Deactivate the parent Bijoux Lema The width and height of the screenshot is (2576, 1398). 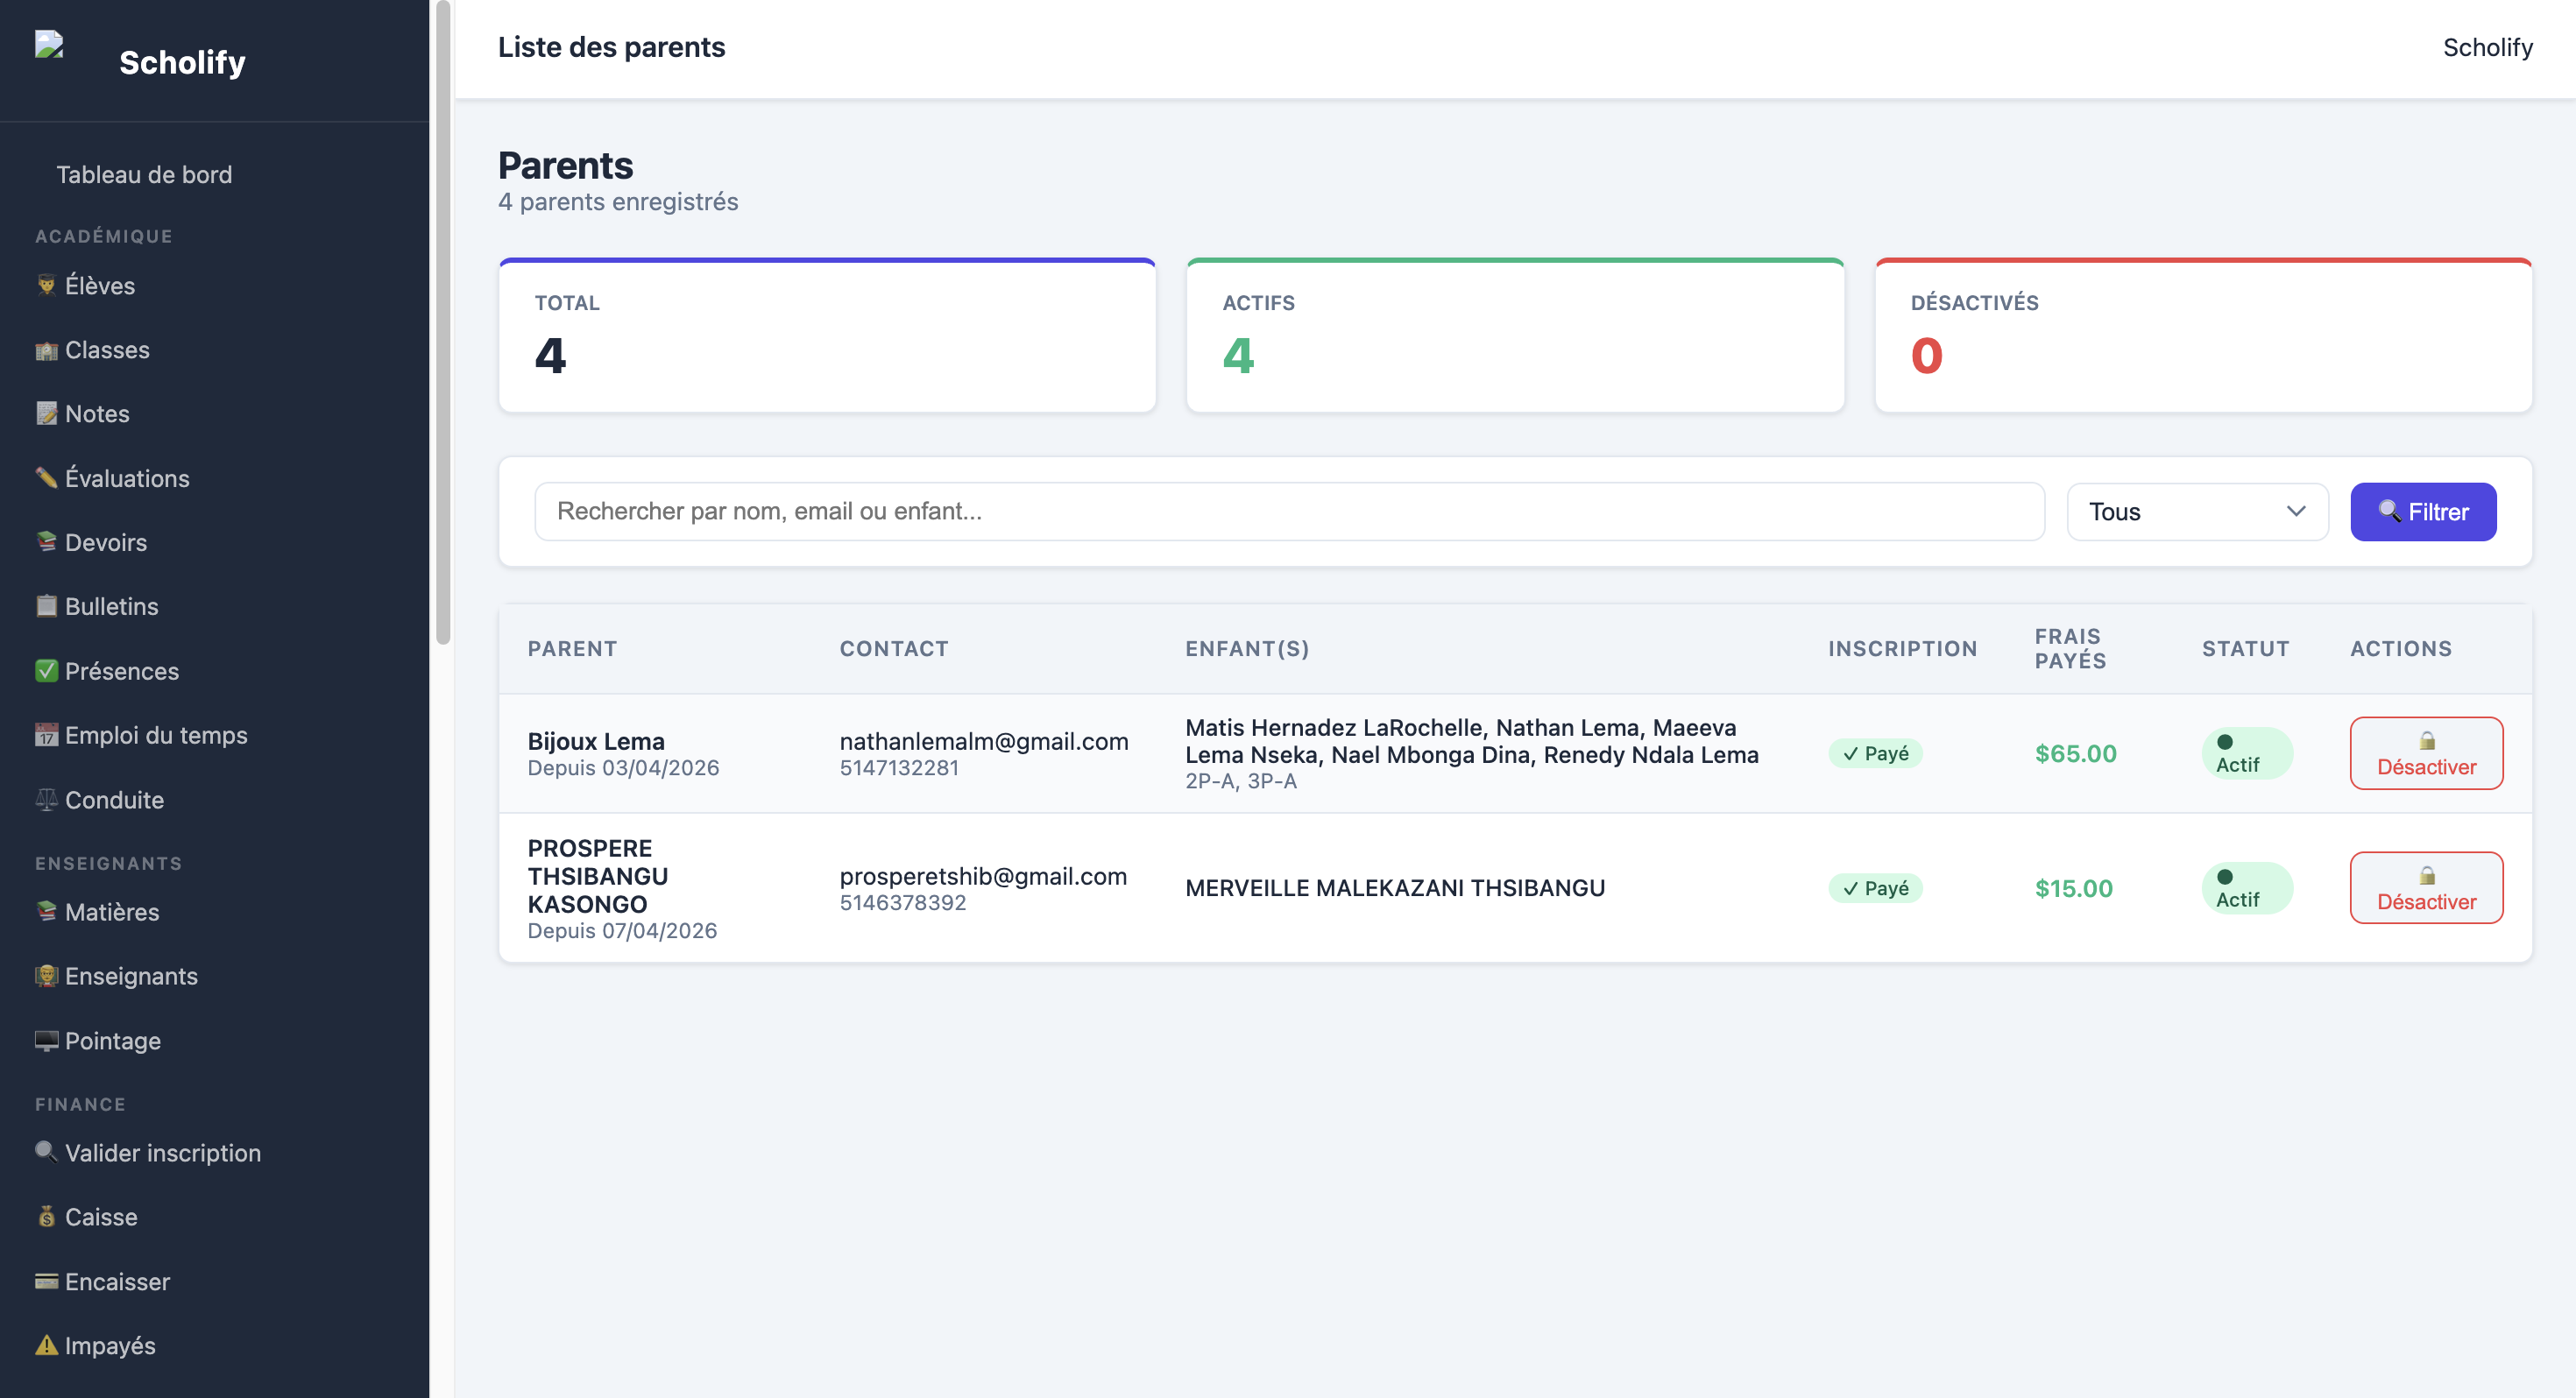[2426, 753]
